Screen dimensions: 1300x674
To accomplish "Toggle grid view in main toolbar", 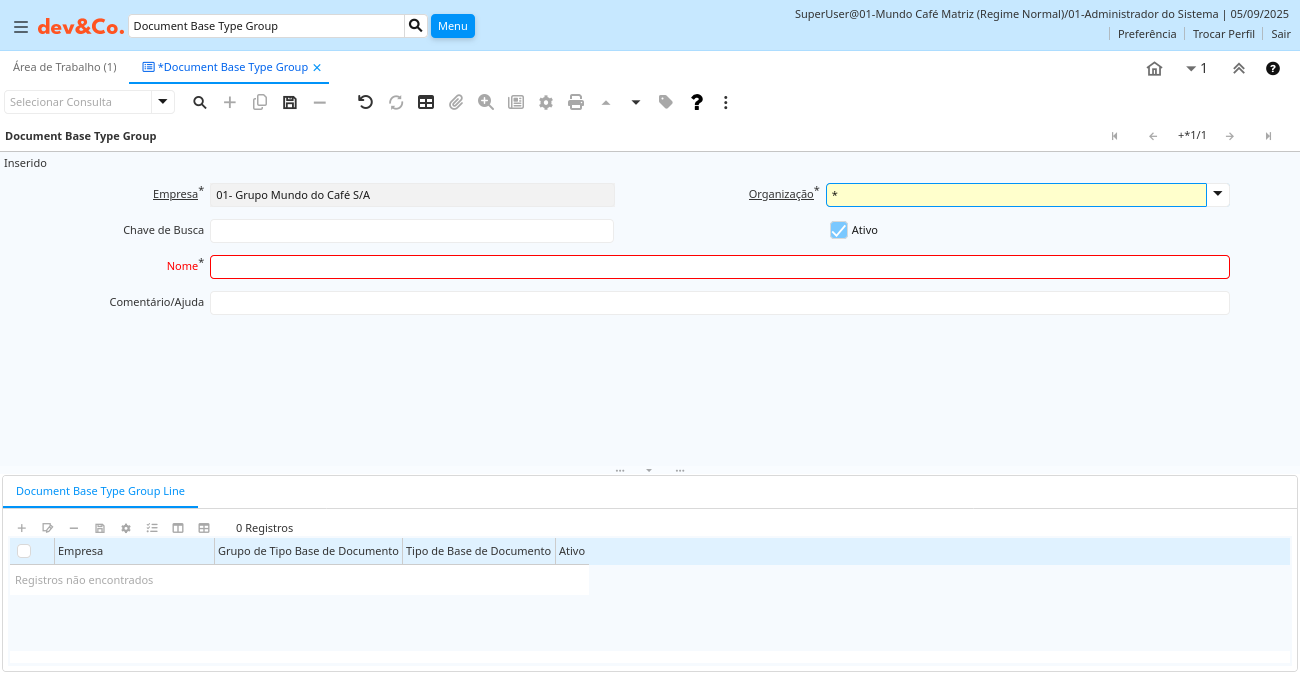I will point(426,102).
